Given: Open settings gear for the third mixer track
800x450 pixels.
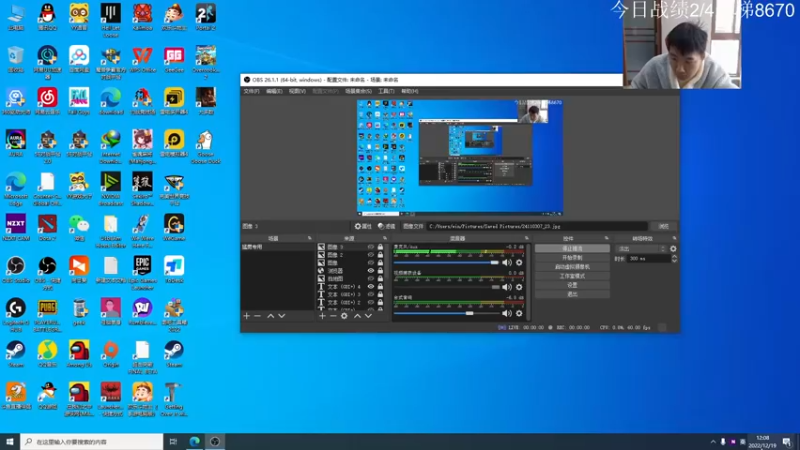Looking at the screenshot, I should (519, 313).
